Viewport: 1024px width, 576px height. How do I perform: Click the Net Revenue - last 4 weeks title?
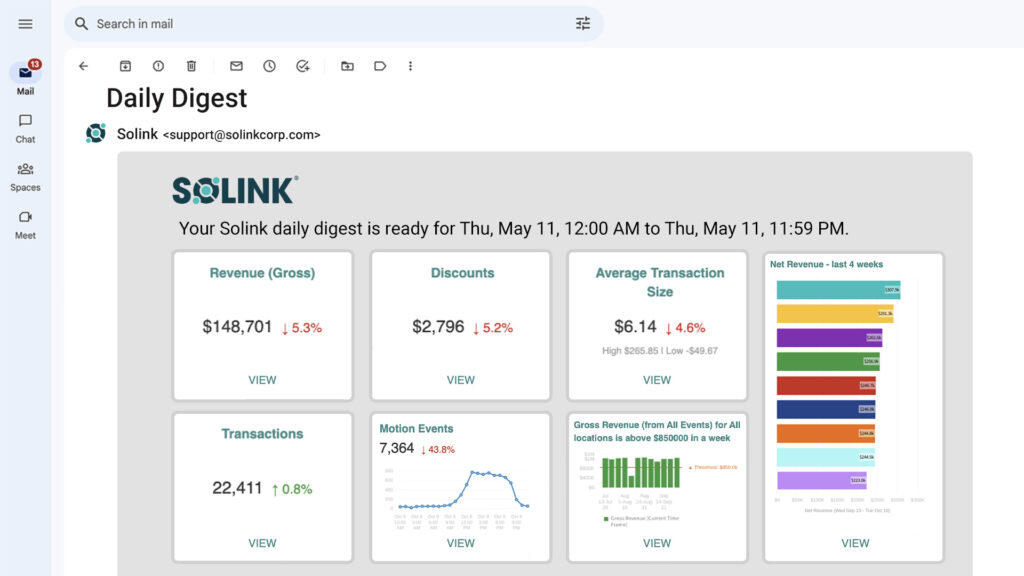826,264
